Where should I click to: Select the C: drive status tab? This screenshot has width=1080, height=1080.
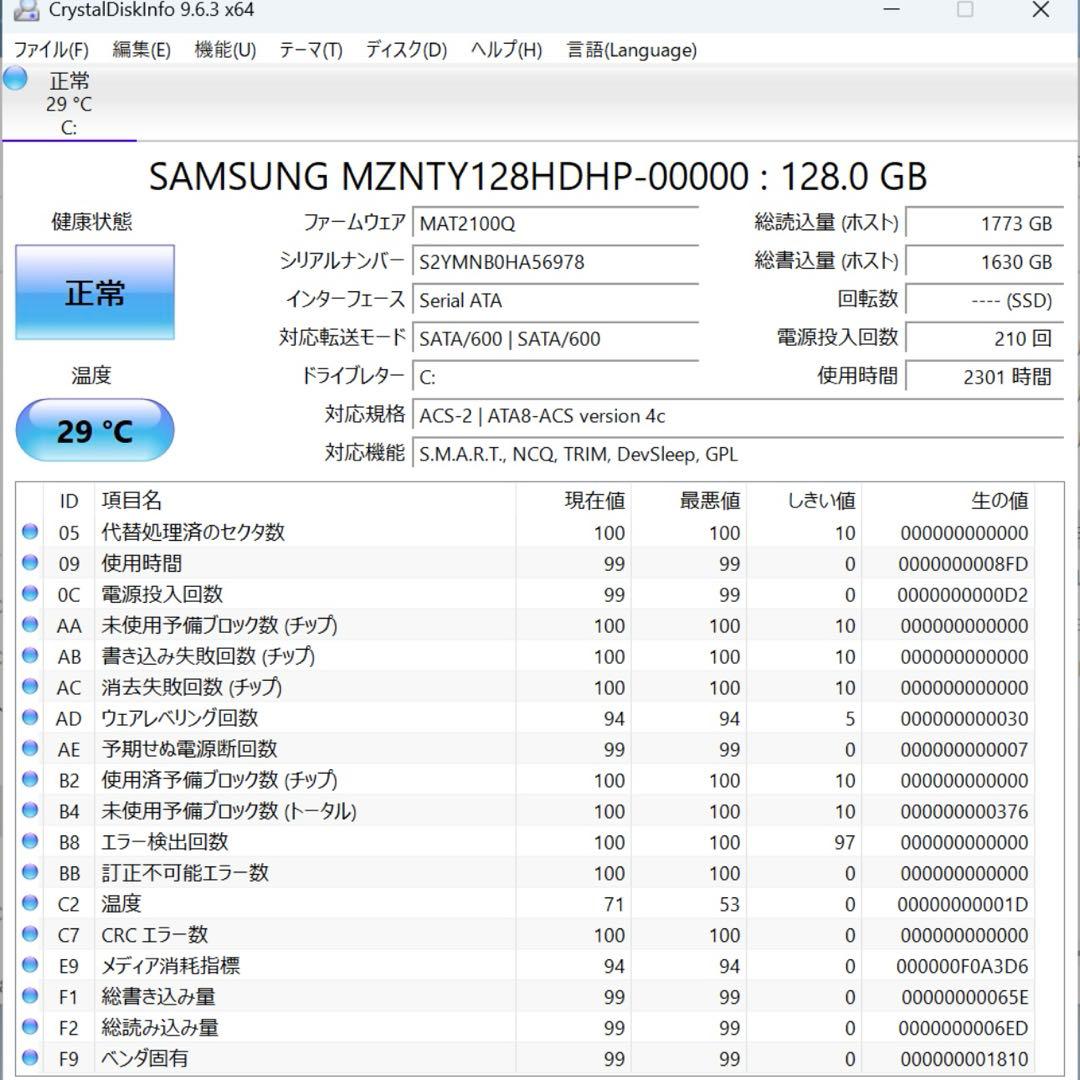(69, 104)
